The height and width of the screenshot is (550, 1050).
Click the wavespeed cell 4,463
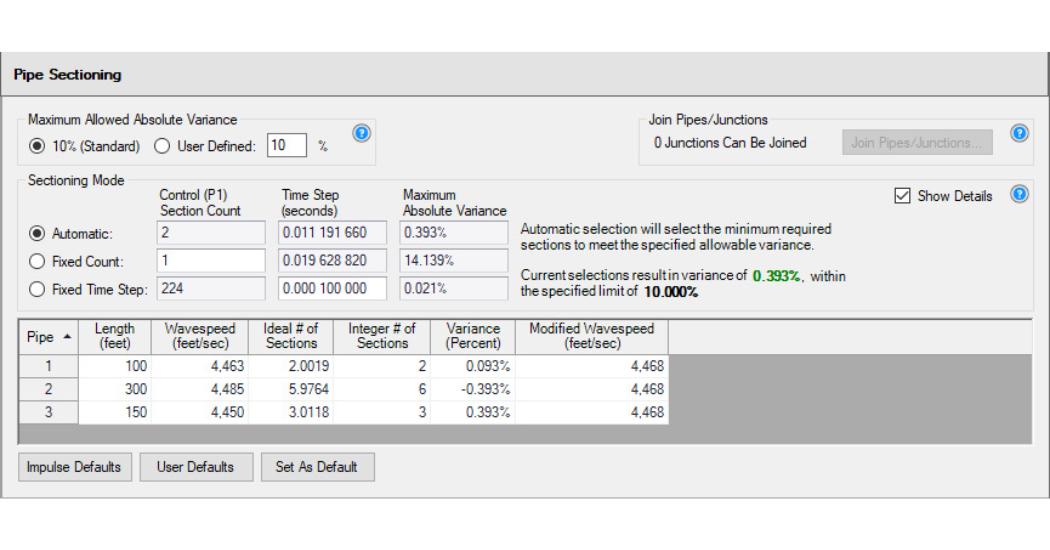pos(200,366)
